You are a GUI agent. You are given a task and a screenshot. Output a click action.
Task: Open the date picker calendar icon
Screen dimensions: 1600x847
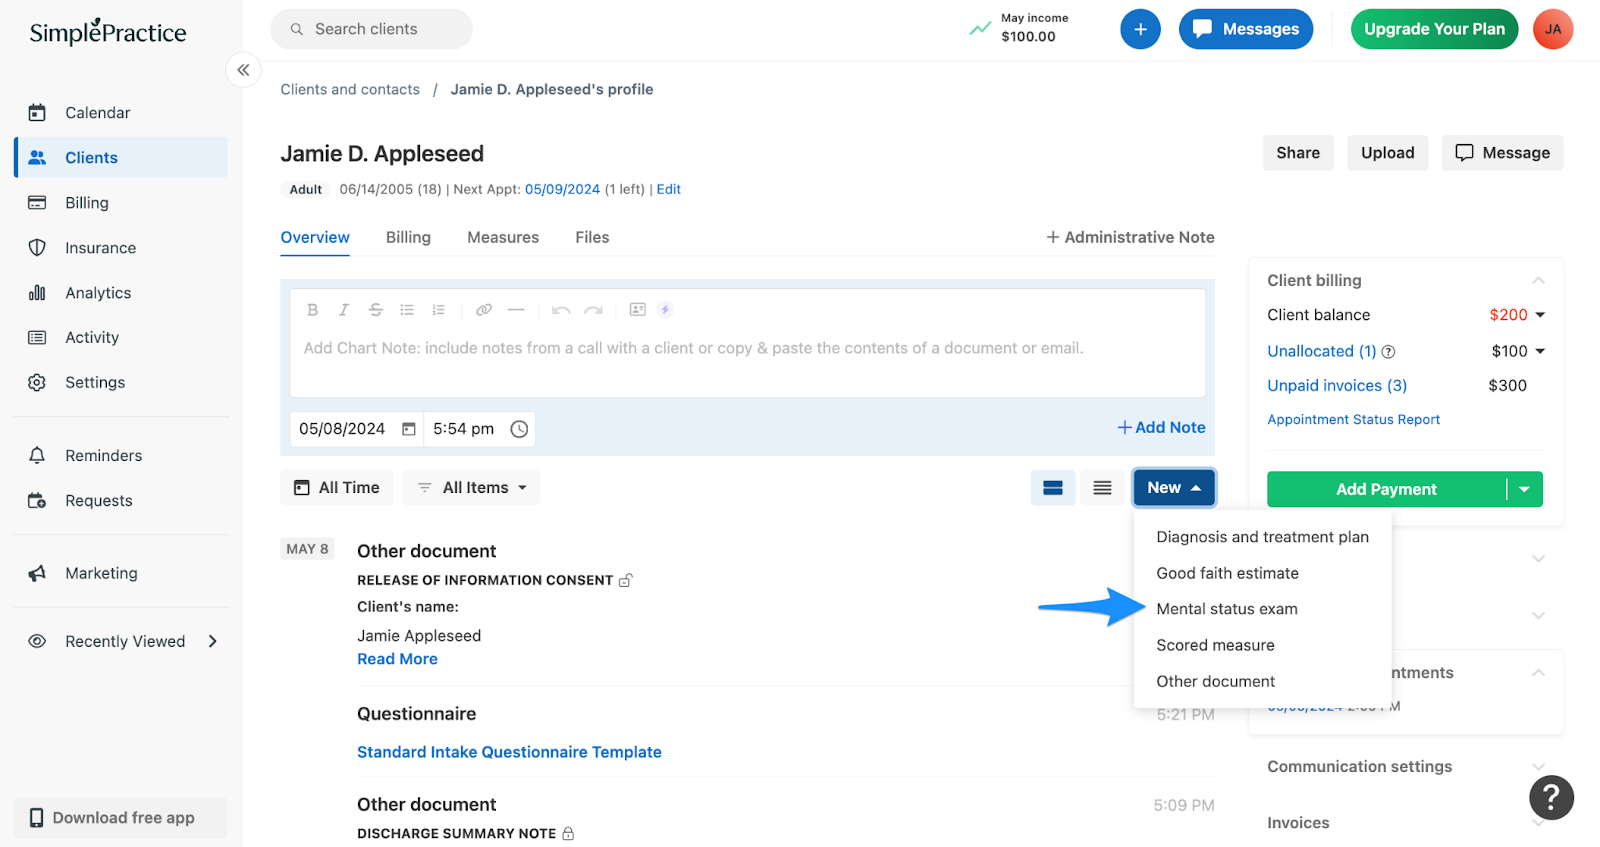pos(409,429)
